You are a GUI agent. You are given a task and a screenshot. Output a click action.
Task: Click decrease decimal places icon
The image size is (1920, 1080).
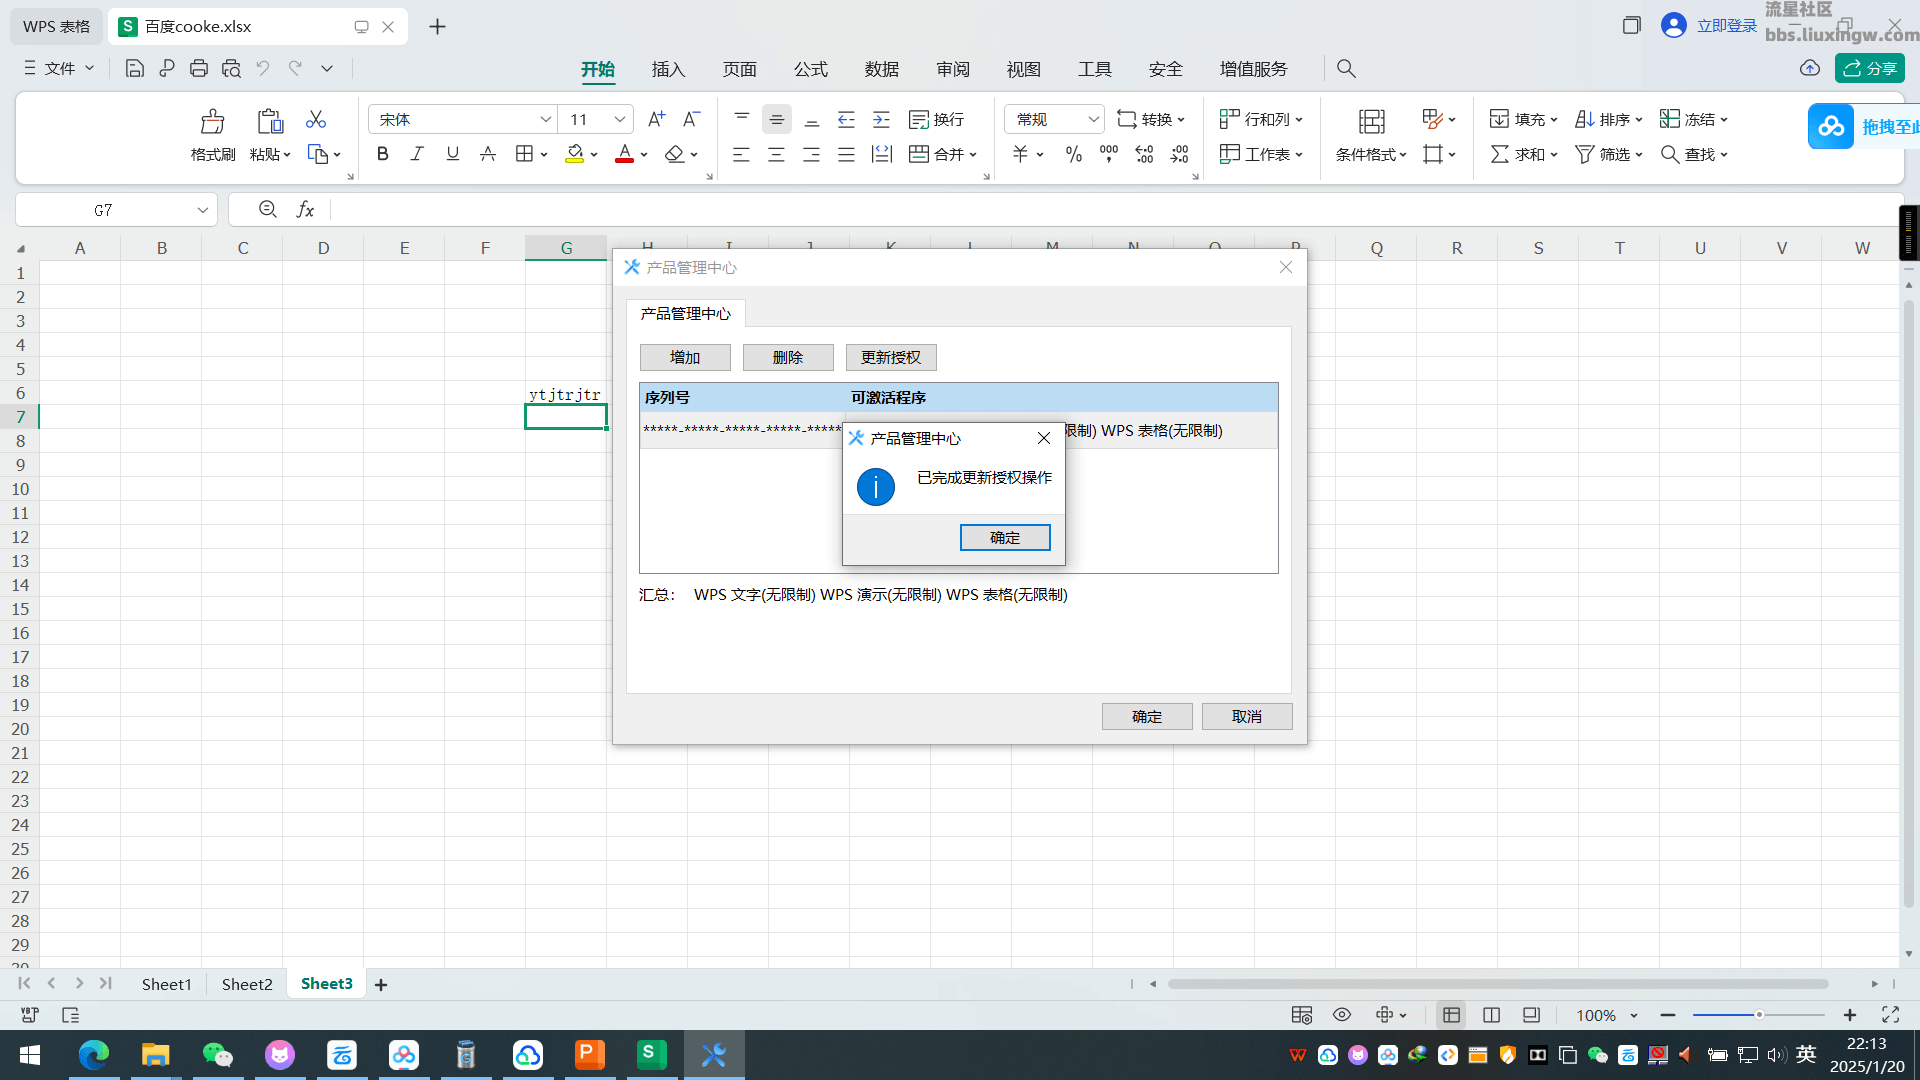(1180, 154)
